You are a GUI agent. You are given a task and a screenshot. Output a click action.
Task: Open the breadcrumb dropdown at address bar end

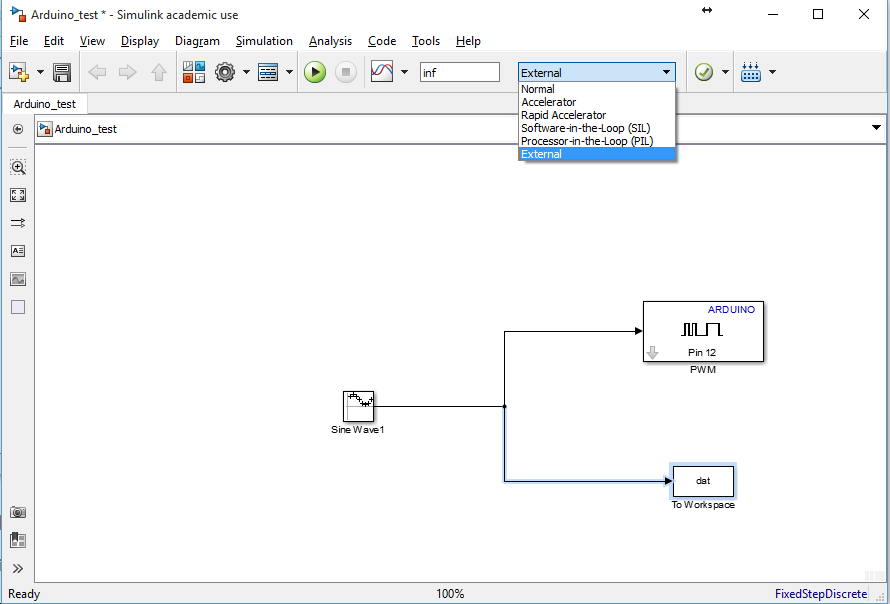[x=875, y=128]
